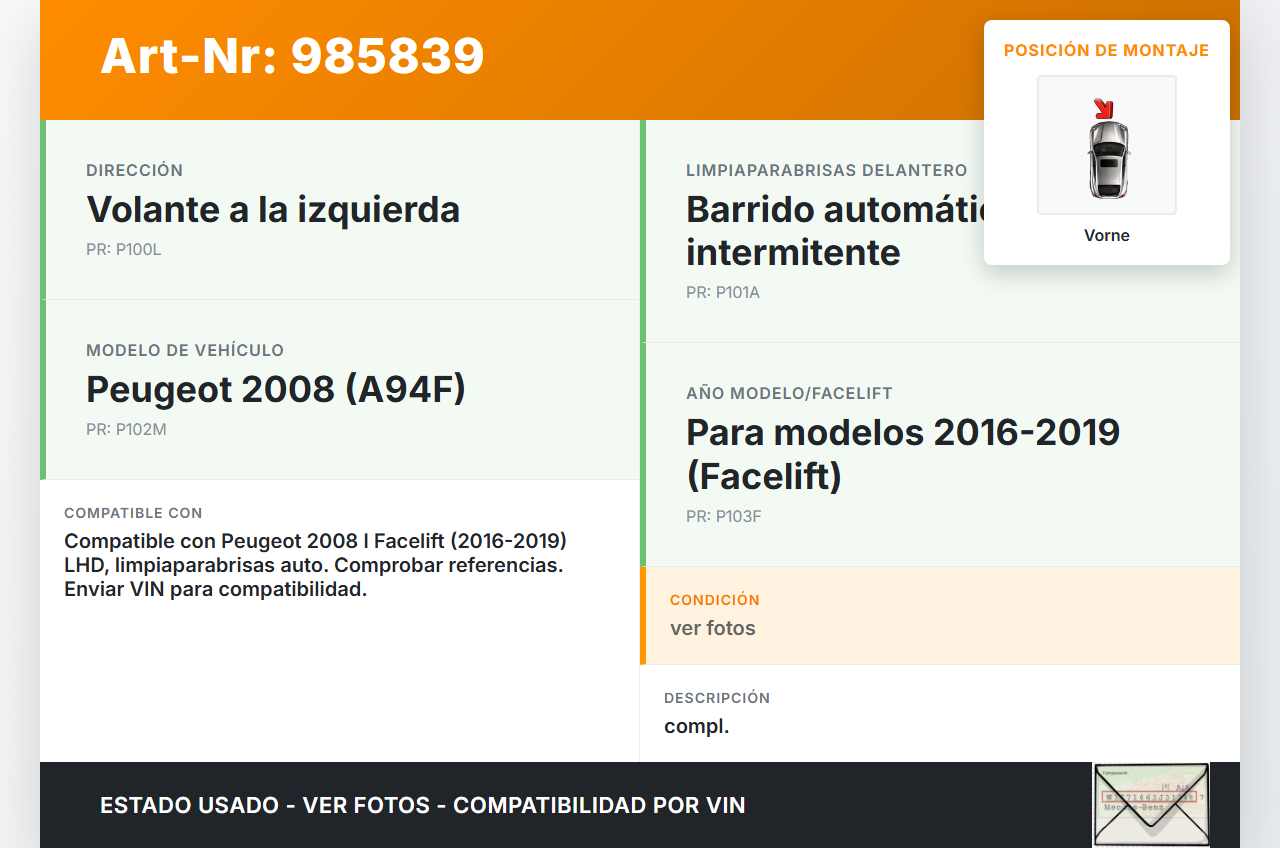Viewport: 1280px width, 848px height.
Task: Click the PR: P100L code
Action: point(123,250)
